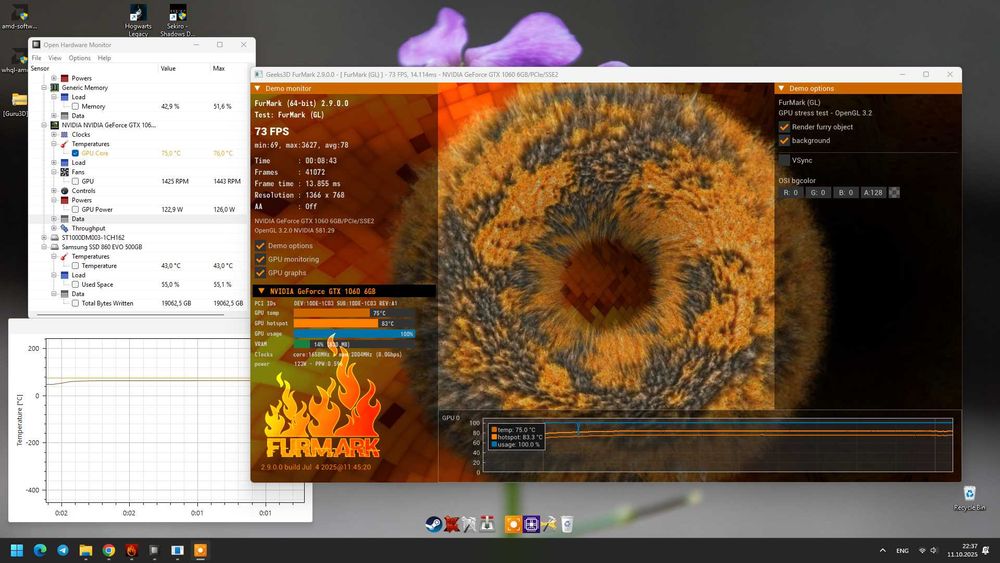Expand the Clocks node
The image size is (1000, 563).
[54, 135]
